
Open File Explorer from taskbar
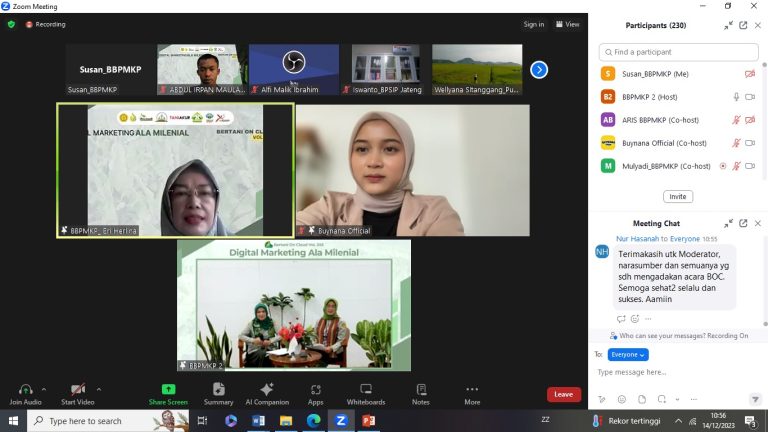tap(286, 421)
